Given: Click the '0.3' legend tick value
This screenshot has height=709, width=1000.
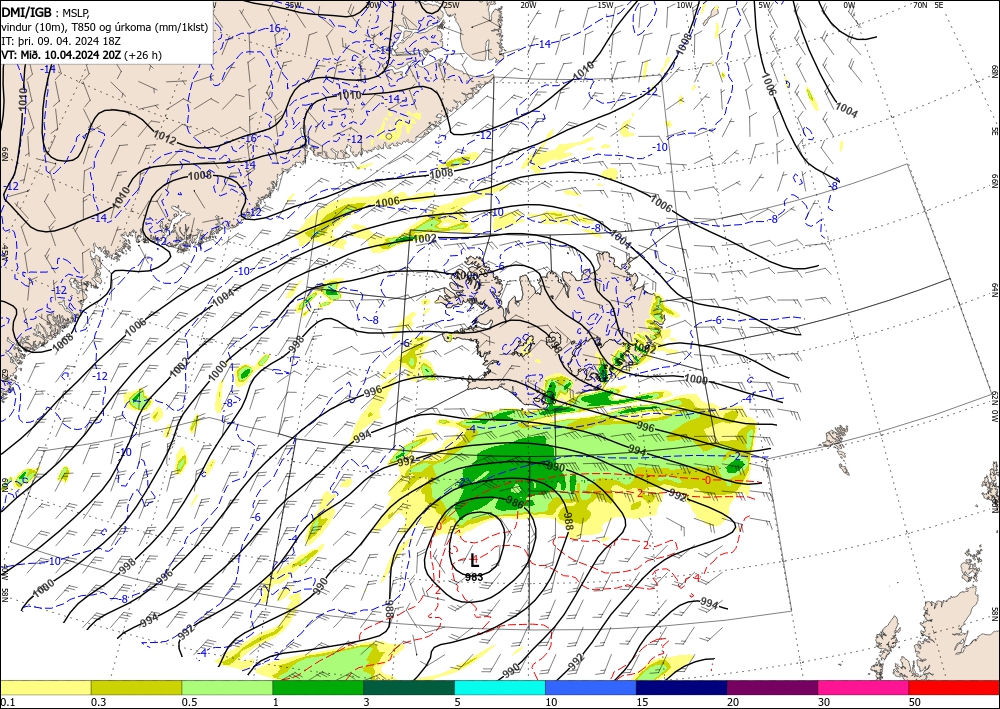Looking at the screenshot, I should click(x=98, y=702).
